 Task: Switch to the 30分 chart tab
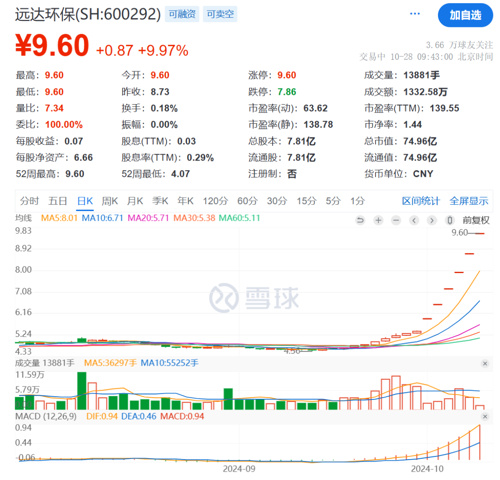pos(277,201)
